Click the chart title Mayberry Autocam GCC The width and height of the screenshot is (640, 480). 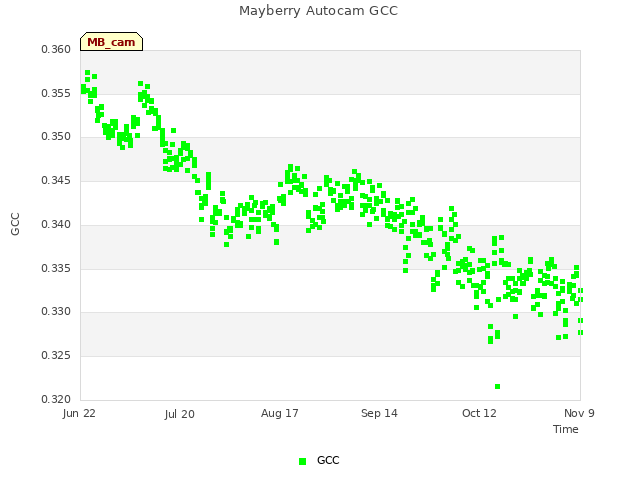click(x=318, y=11)
